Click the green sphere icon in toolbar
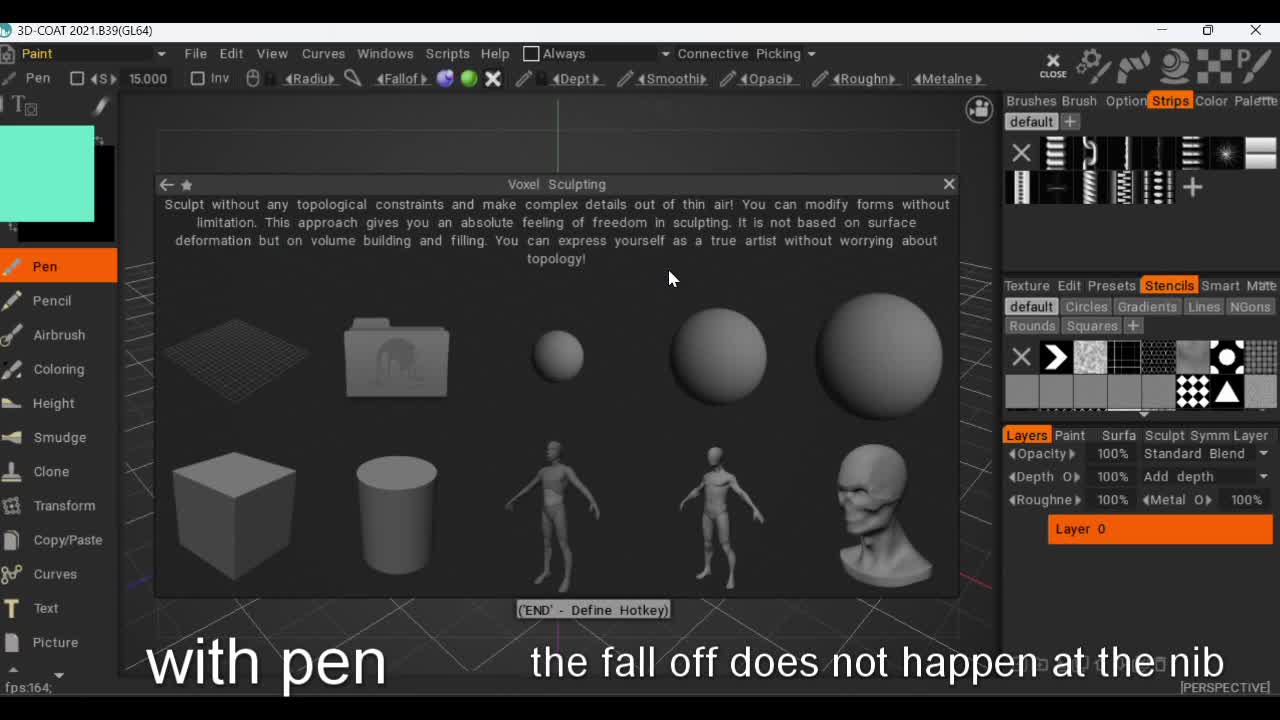This screenshot has width=1280, height=720. (469, 78)
